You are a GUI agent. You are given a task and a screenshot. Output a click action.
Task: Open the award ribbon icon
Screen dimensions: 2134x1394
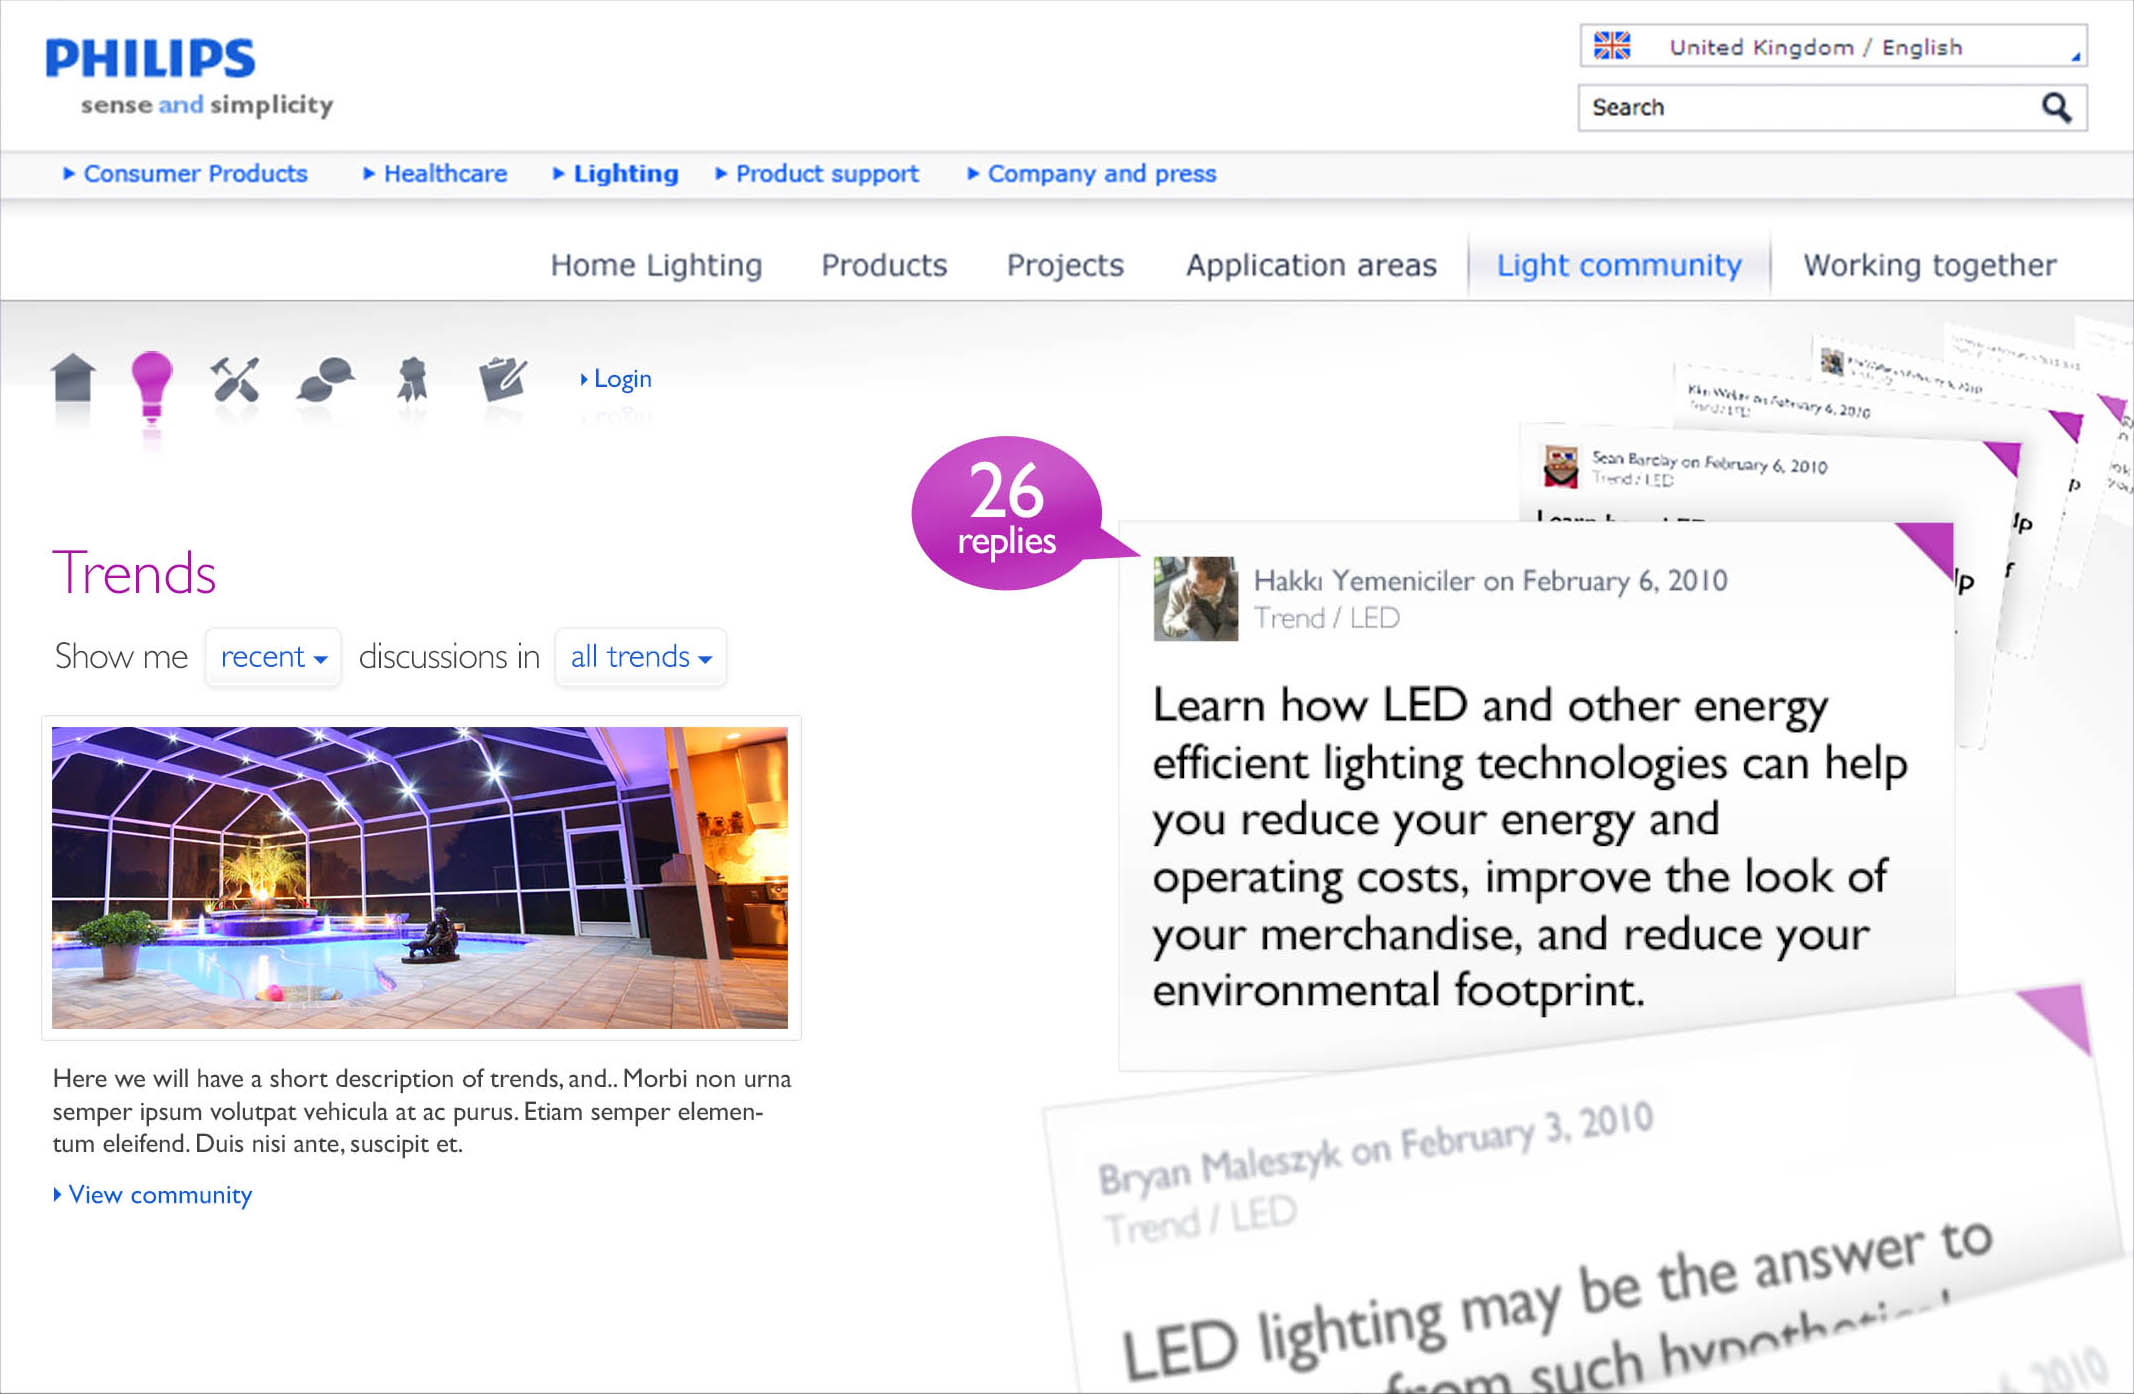[412, 380]
